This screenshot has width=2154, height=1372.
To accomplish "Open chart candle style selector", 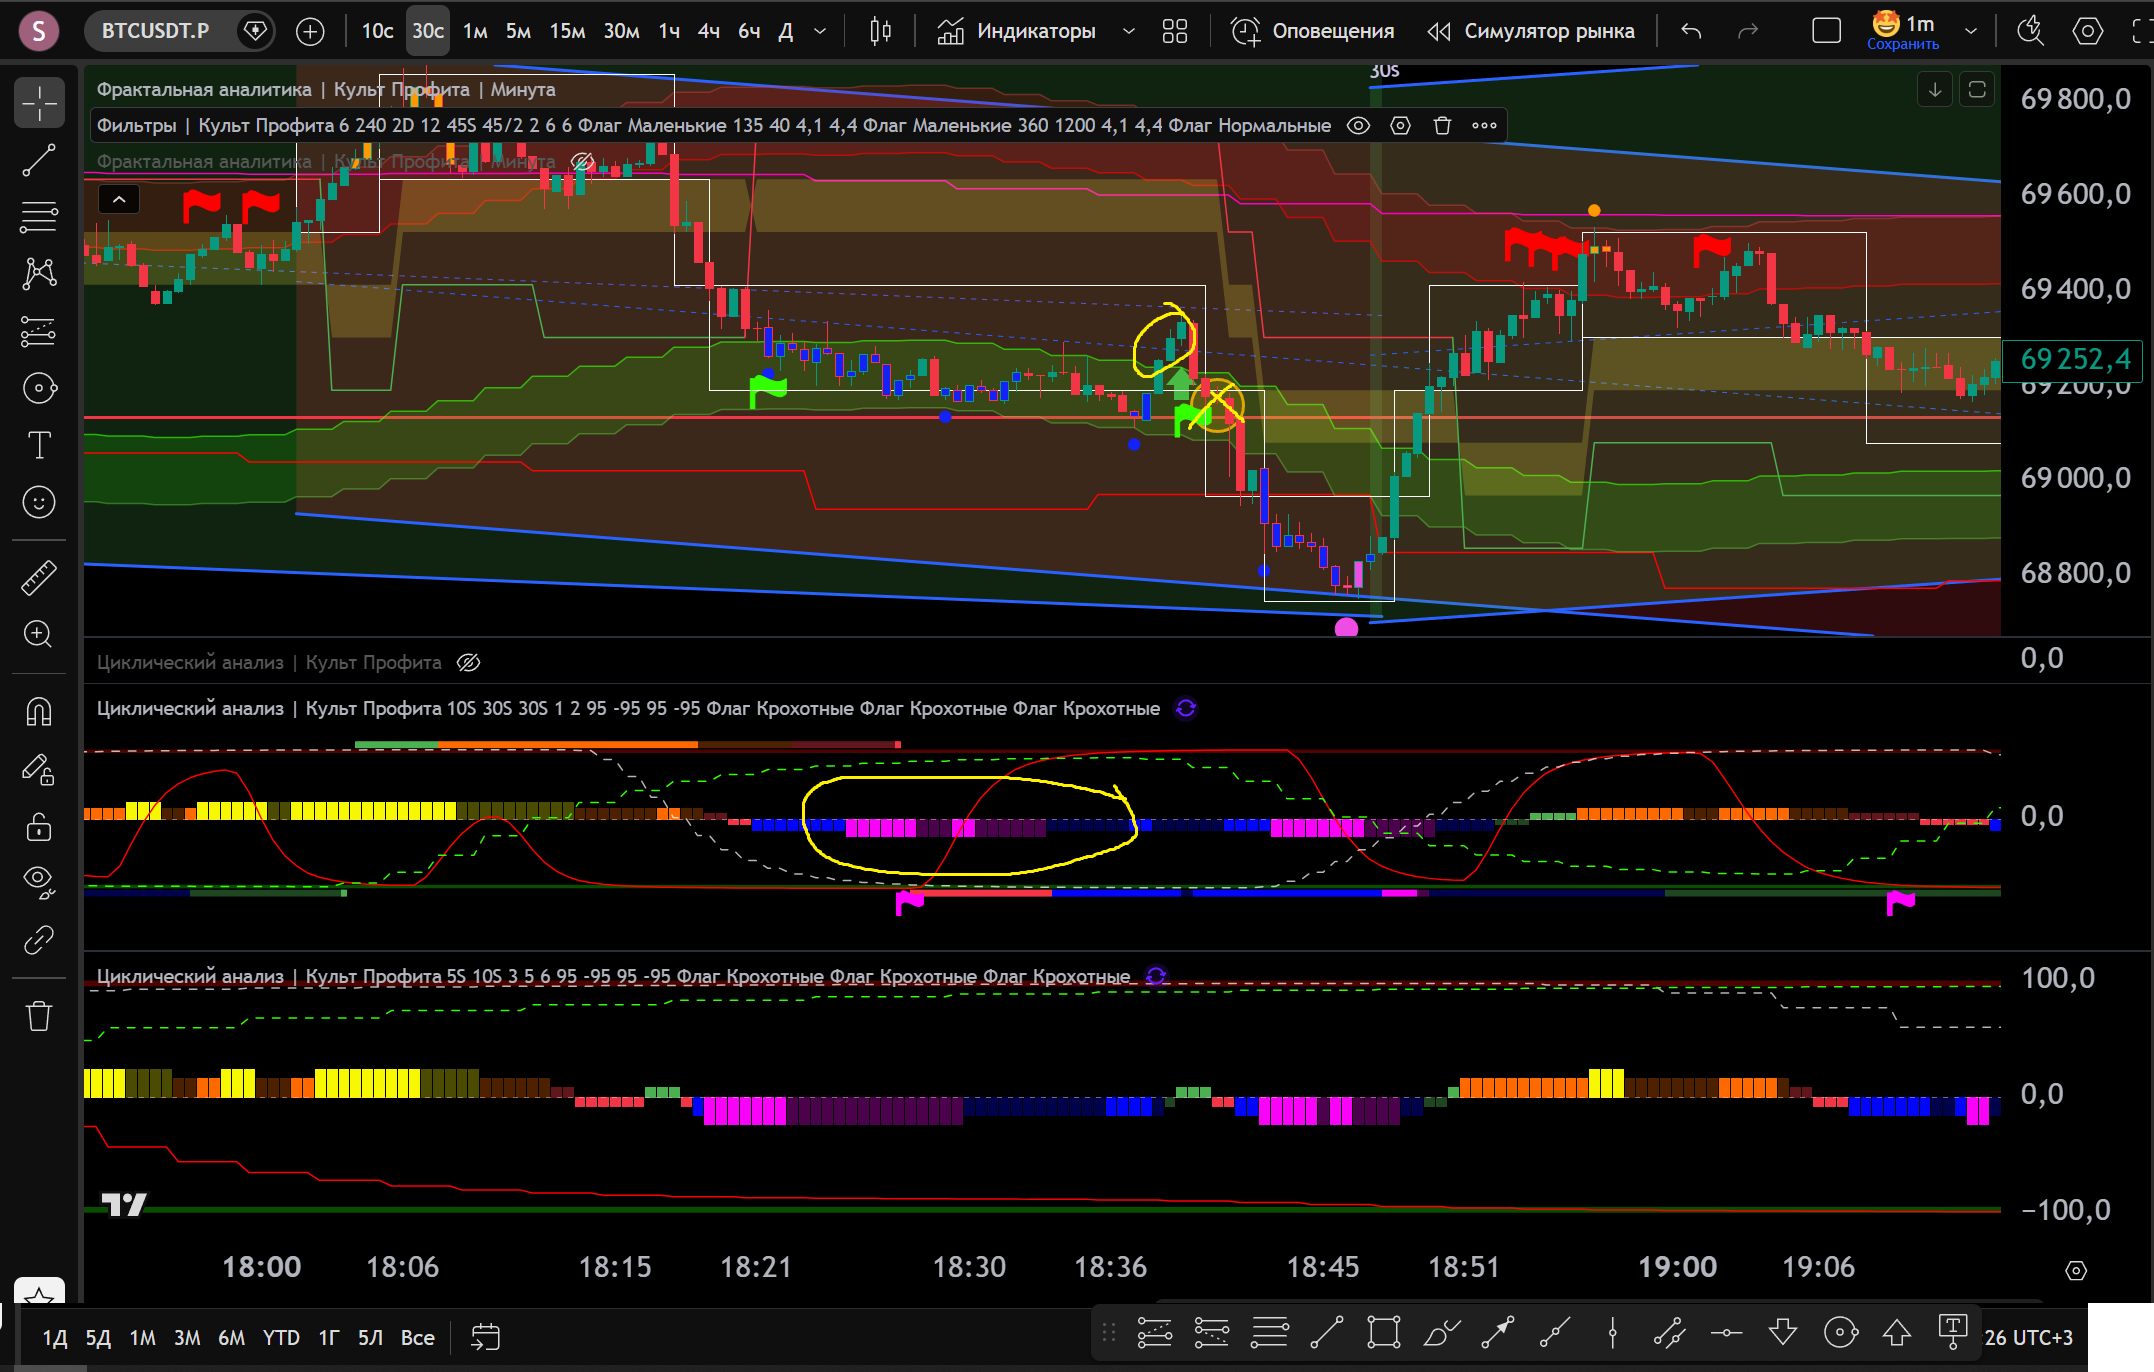I will [880, 31].
